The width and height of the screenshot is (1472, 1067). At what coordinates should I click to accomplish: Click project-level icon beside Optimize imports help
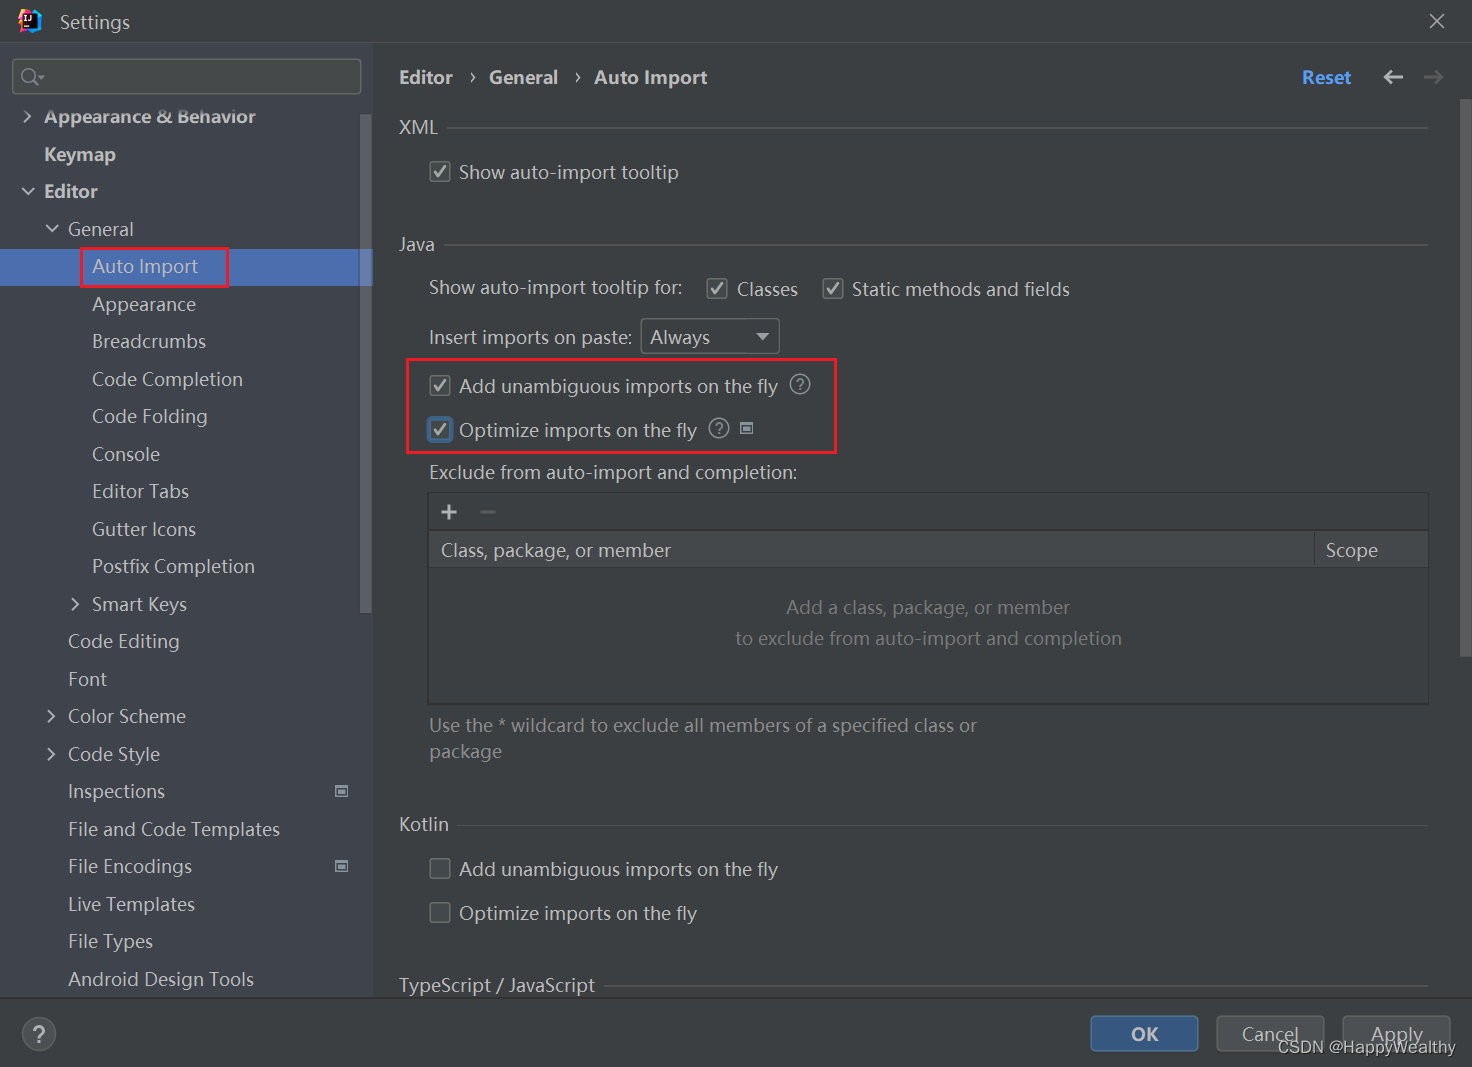point(746,428)
